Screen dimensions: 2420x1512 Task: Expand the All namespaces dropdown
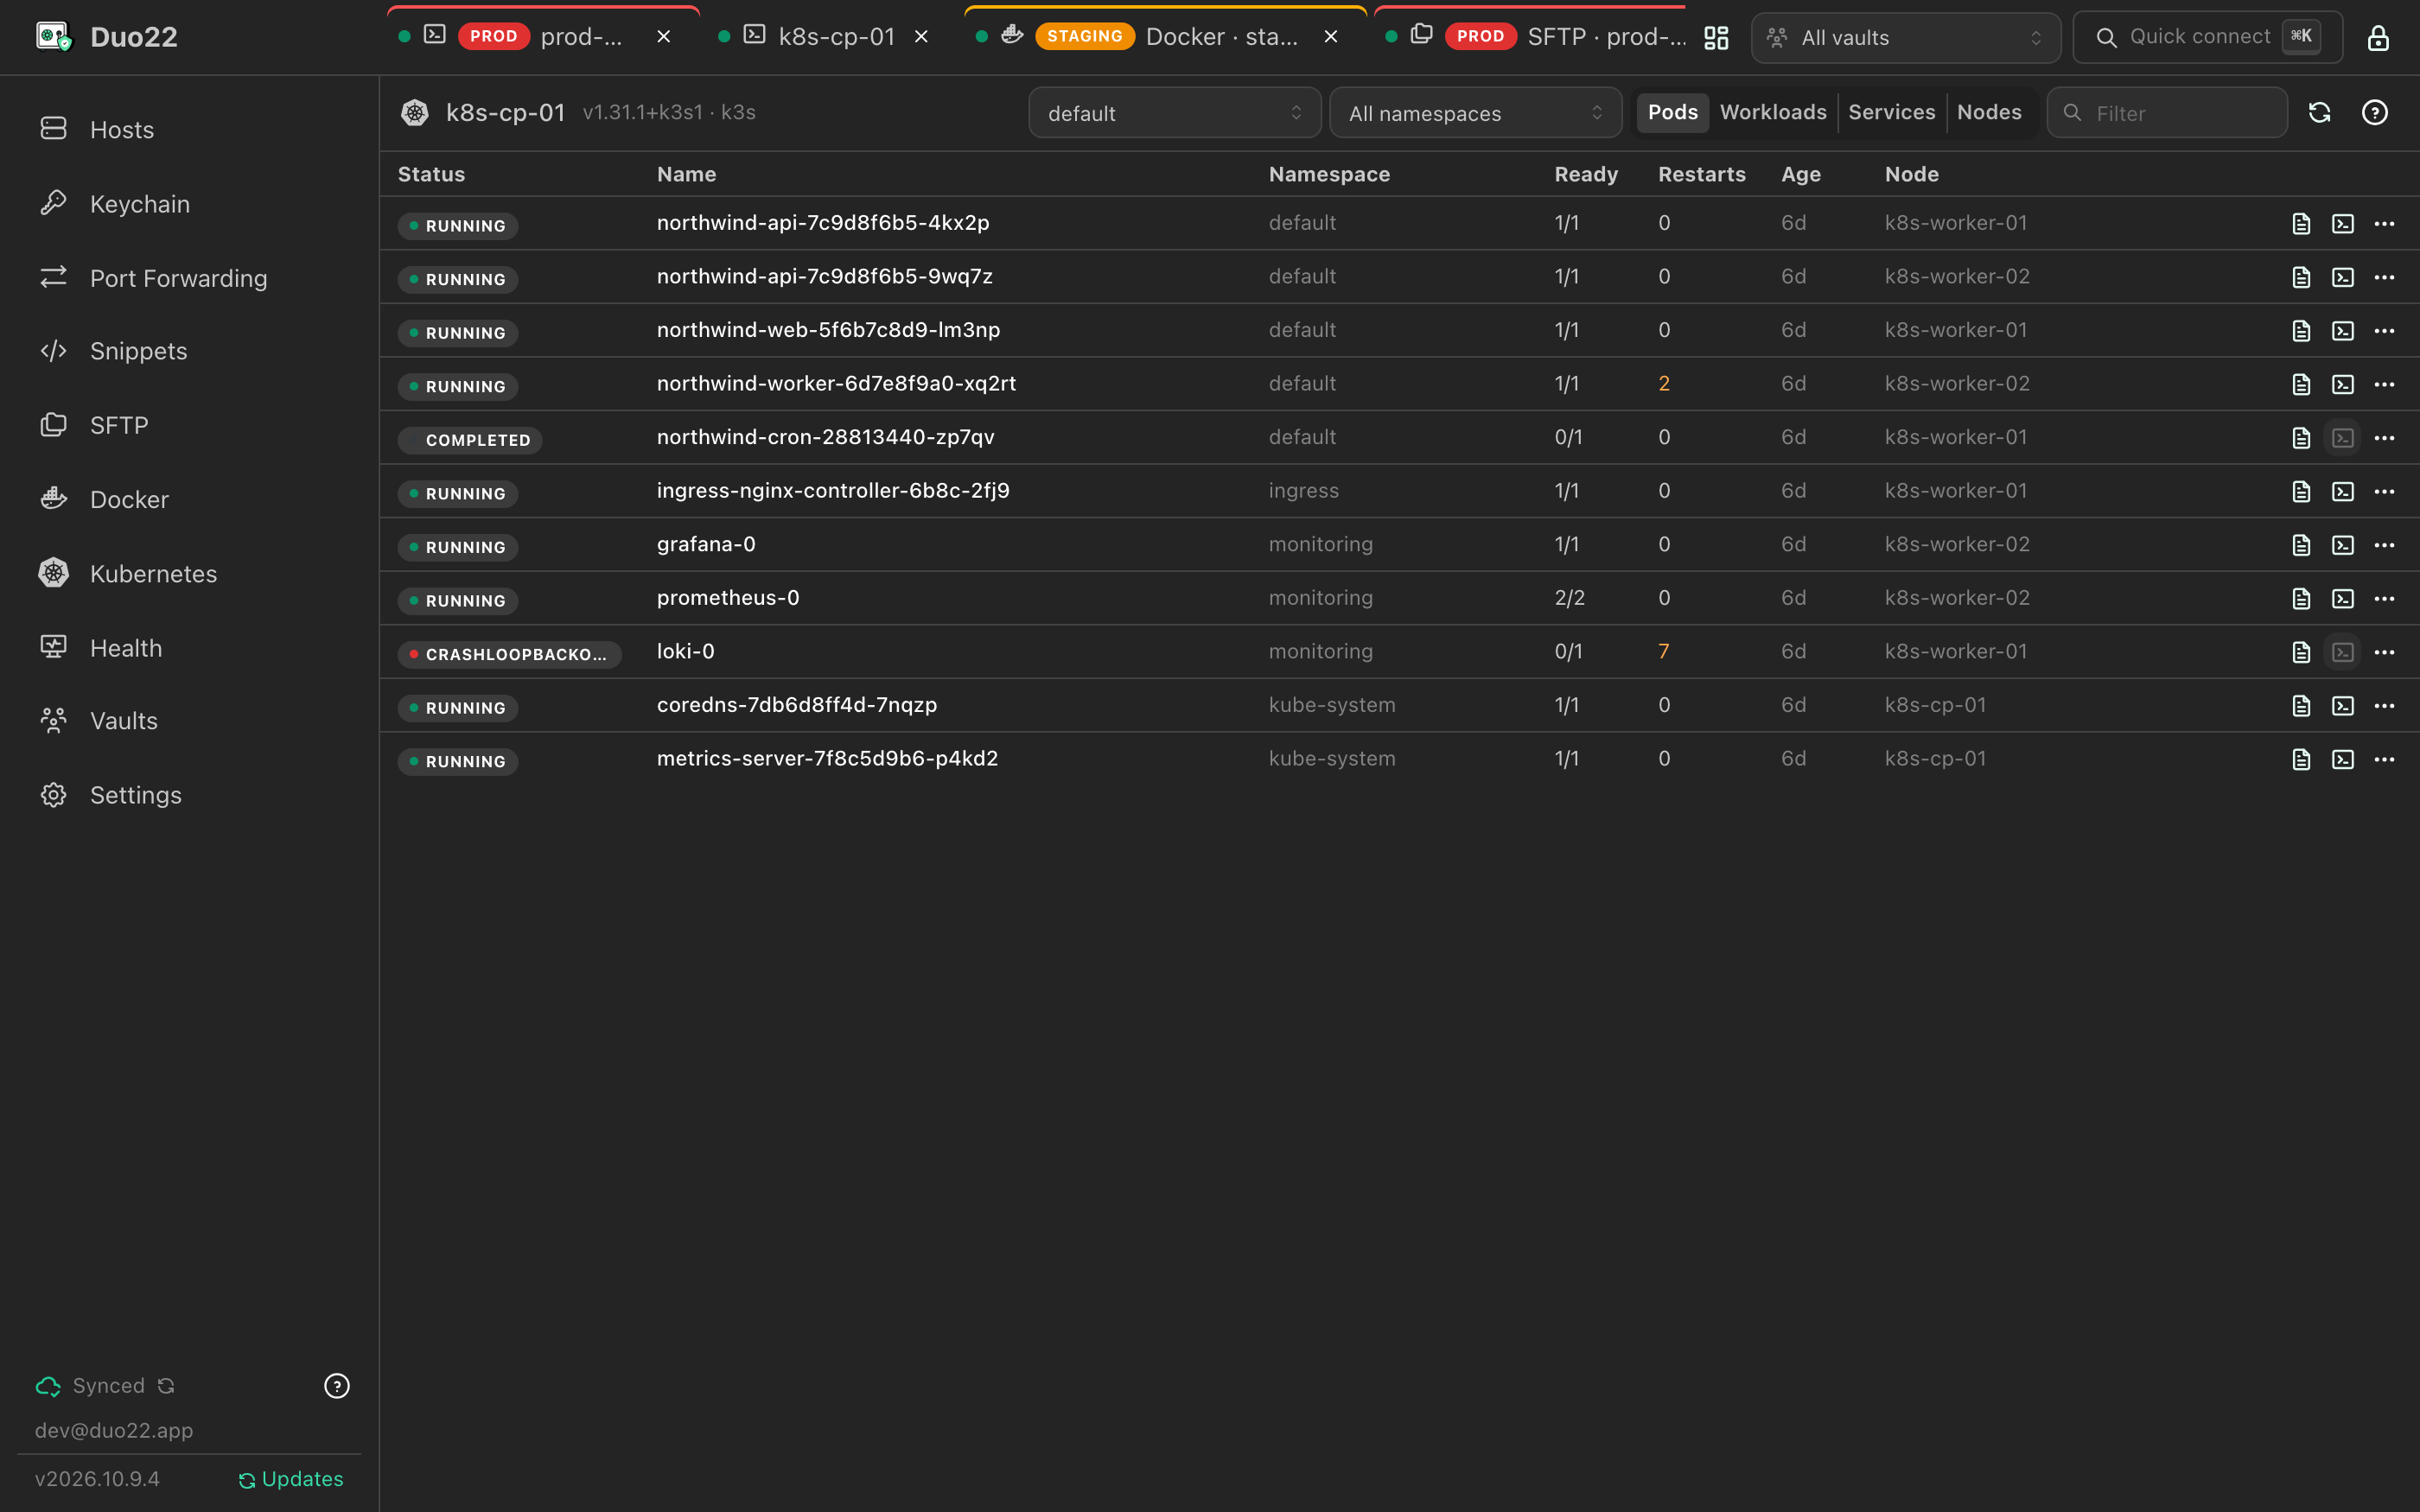click(1475, 113)
